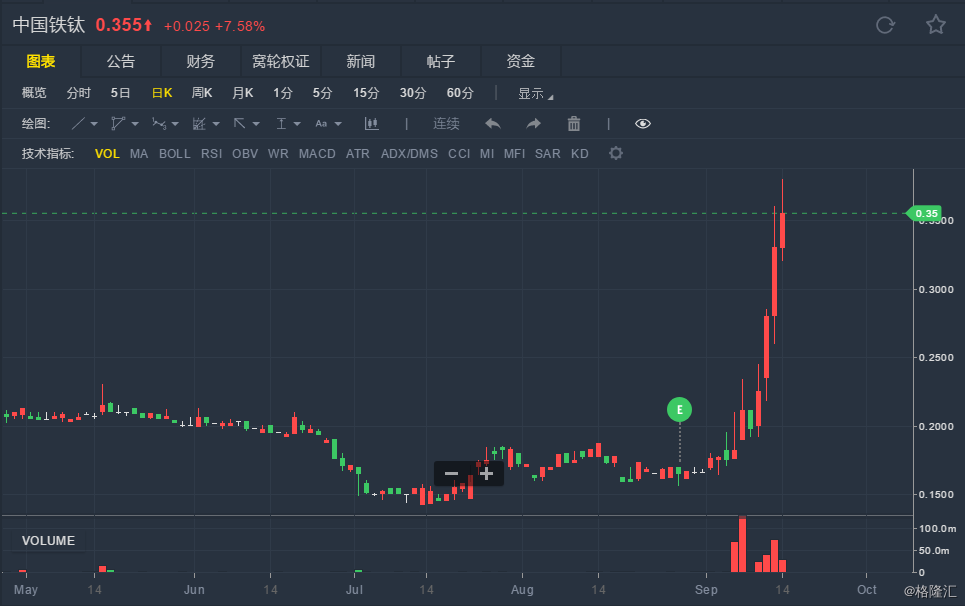Zoom out chart with minus button

click(x=451, y=473)
